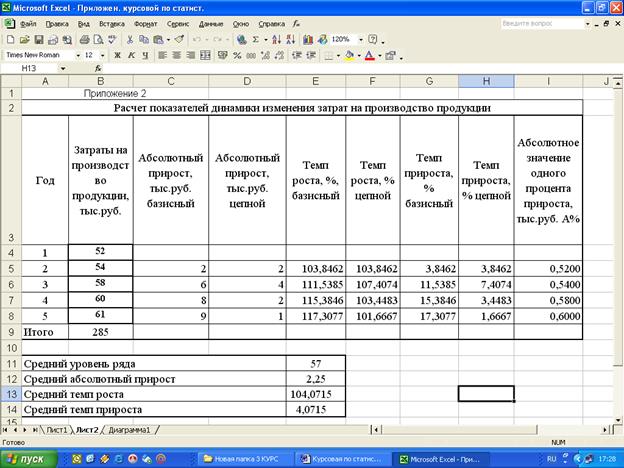Open the Chart Wizard icon

(307, 39)
